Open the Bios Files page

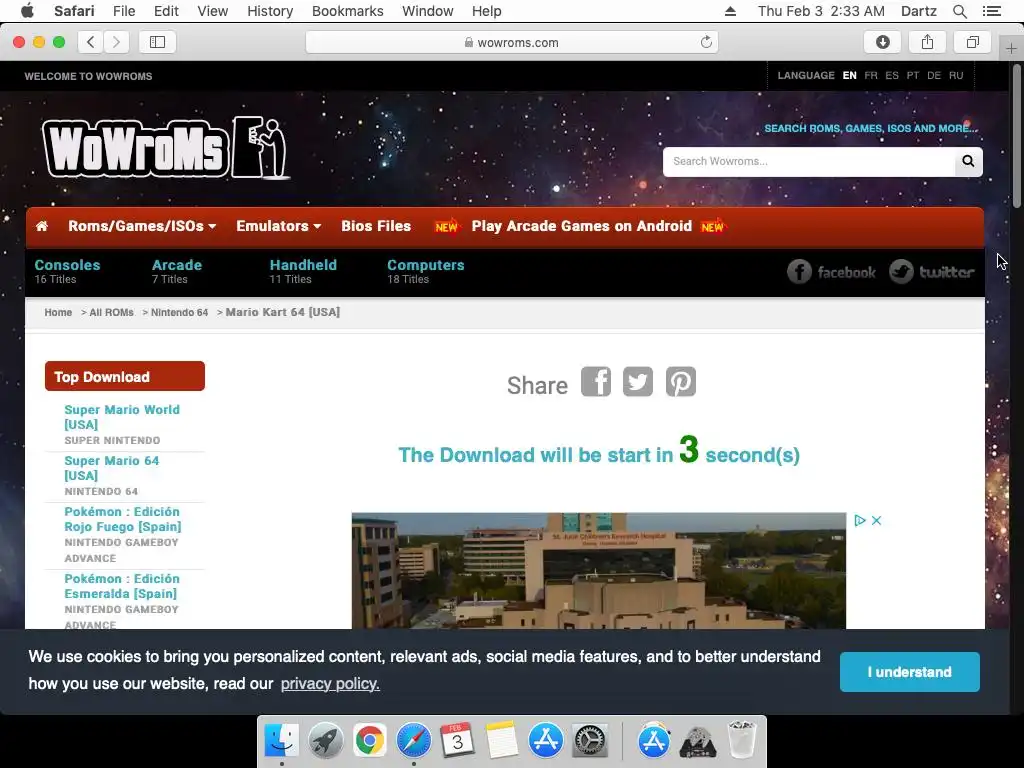(x=376, y=226)
